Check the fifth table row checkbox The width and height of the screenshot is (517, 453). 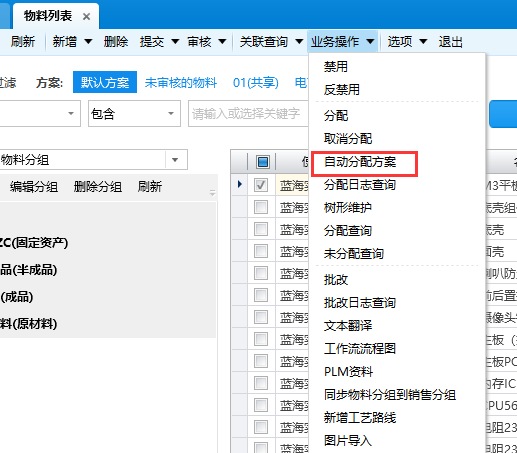261,273
